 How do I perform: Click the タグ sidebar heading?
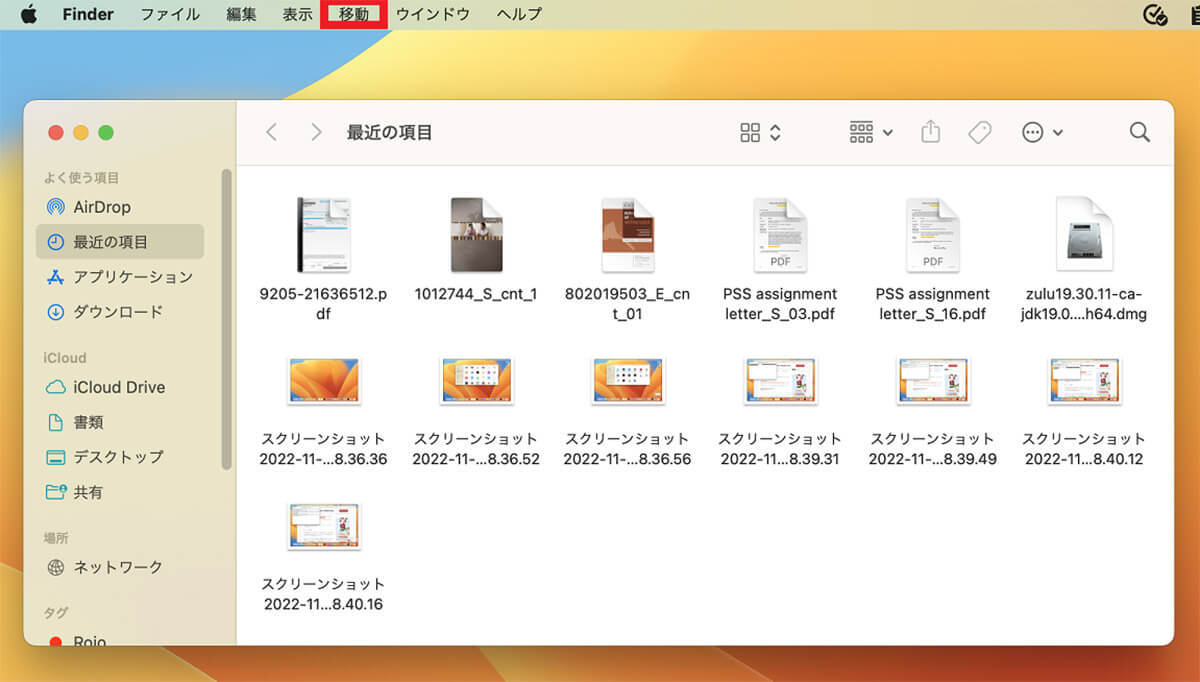(54, 613)
